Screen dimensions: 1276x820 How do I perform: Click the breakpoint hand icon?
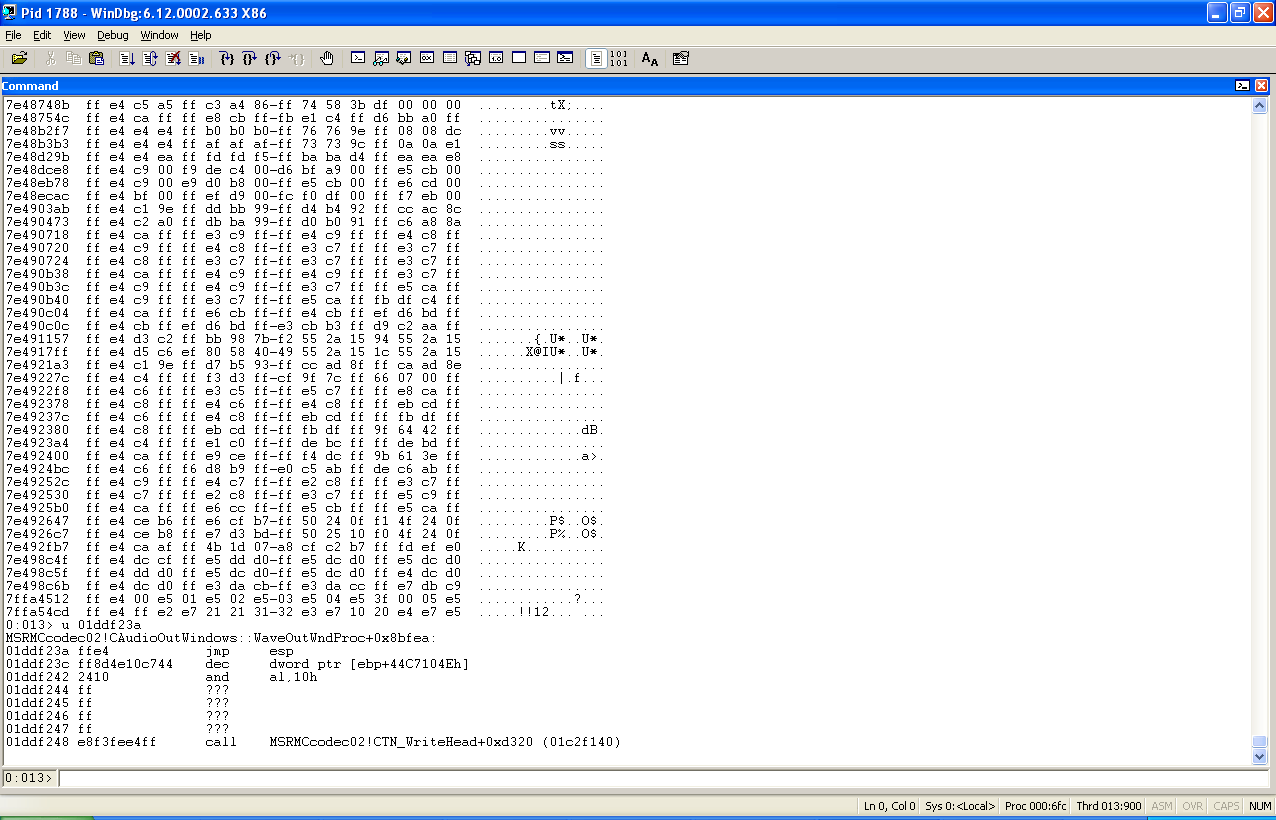pyautogui.click(x=326, y=59)
